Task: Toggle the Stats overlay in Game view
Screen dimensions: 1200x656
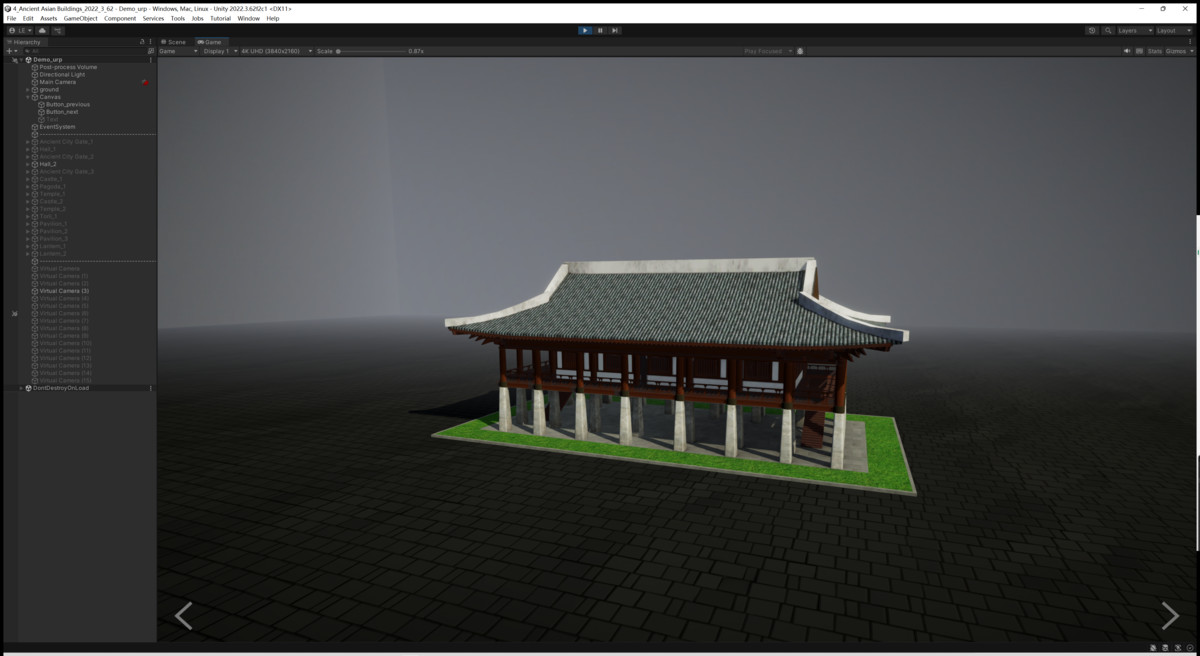Action: [1154, 51]
